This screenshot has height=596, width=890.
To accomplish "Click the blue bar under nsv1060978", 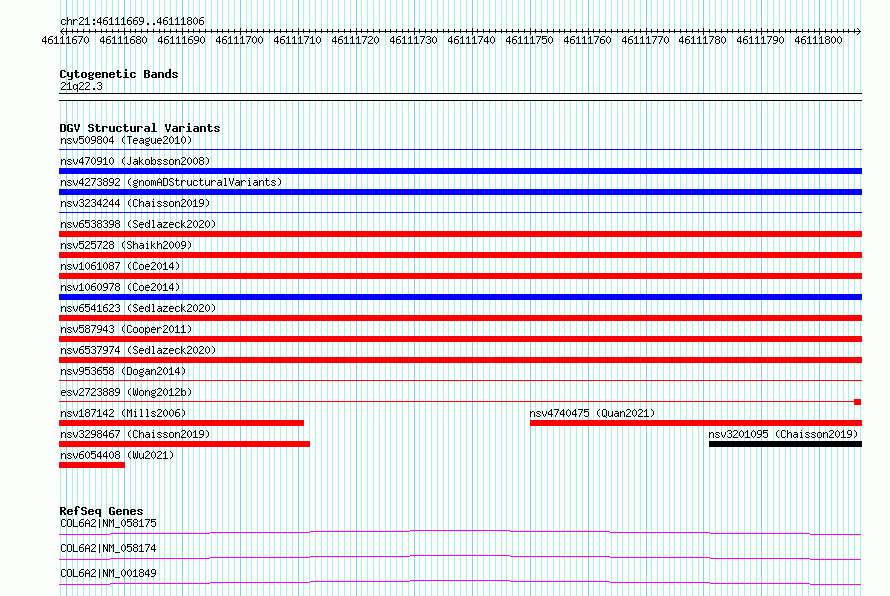I will (x=460, y=297).
